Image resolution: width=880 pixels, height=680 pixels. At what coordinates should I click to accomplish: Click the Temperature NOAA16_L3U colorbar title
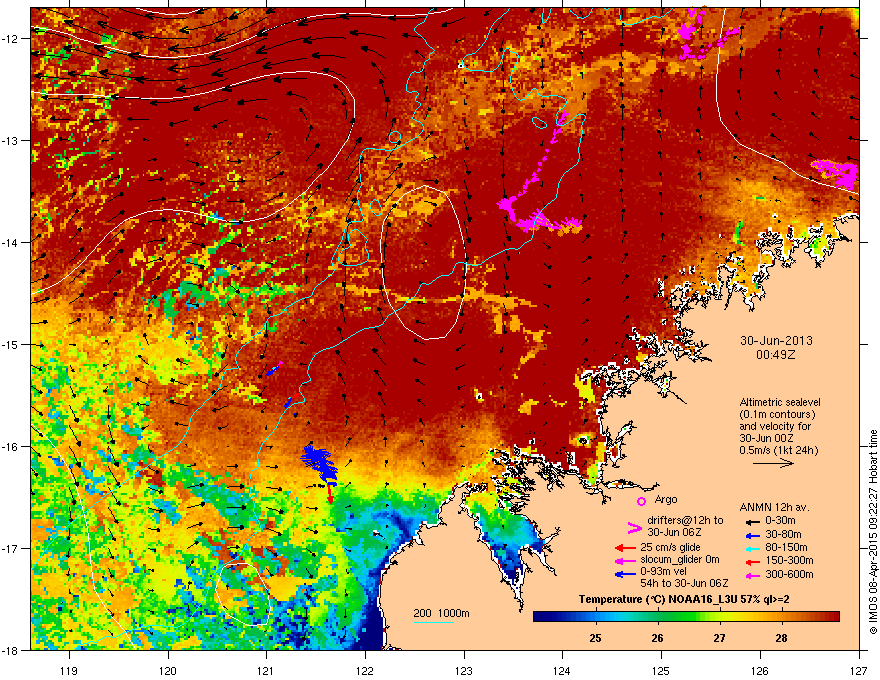click(684, 600)
